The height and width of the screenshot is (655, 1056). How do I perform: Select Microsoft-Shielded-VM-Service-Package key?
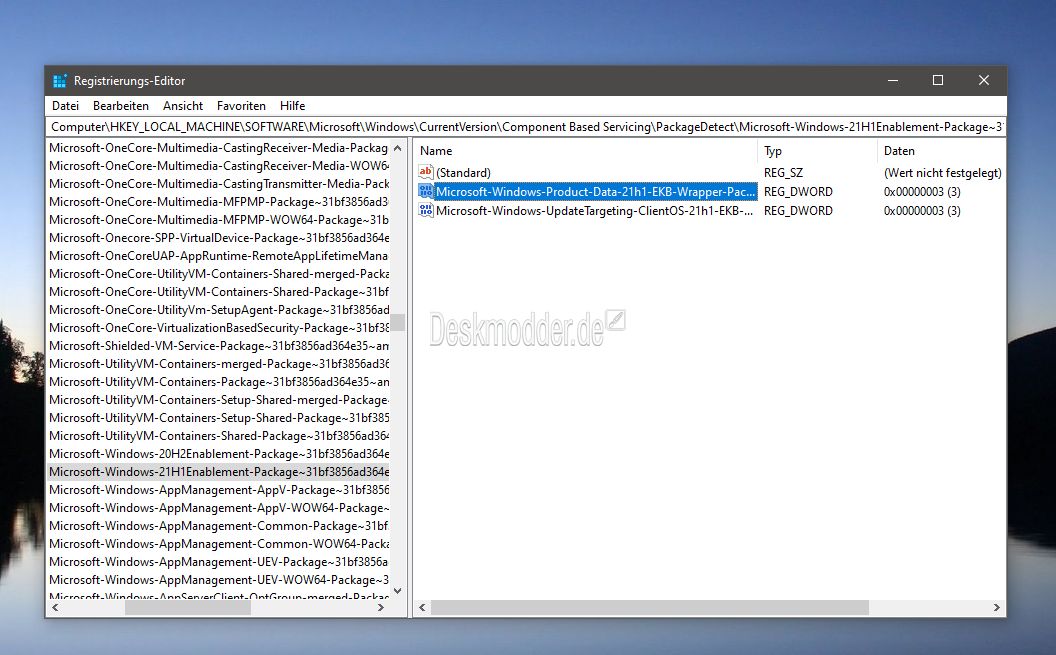point(219,346)
